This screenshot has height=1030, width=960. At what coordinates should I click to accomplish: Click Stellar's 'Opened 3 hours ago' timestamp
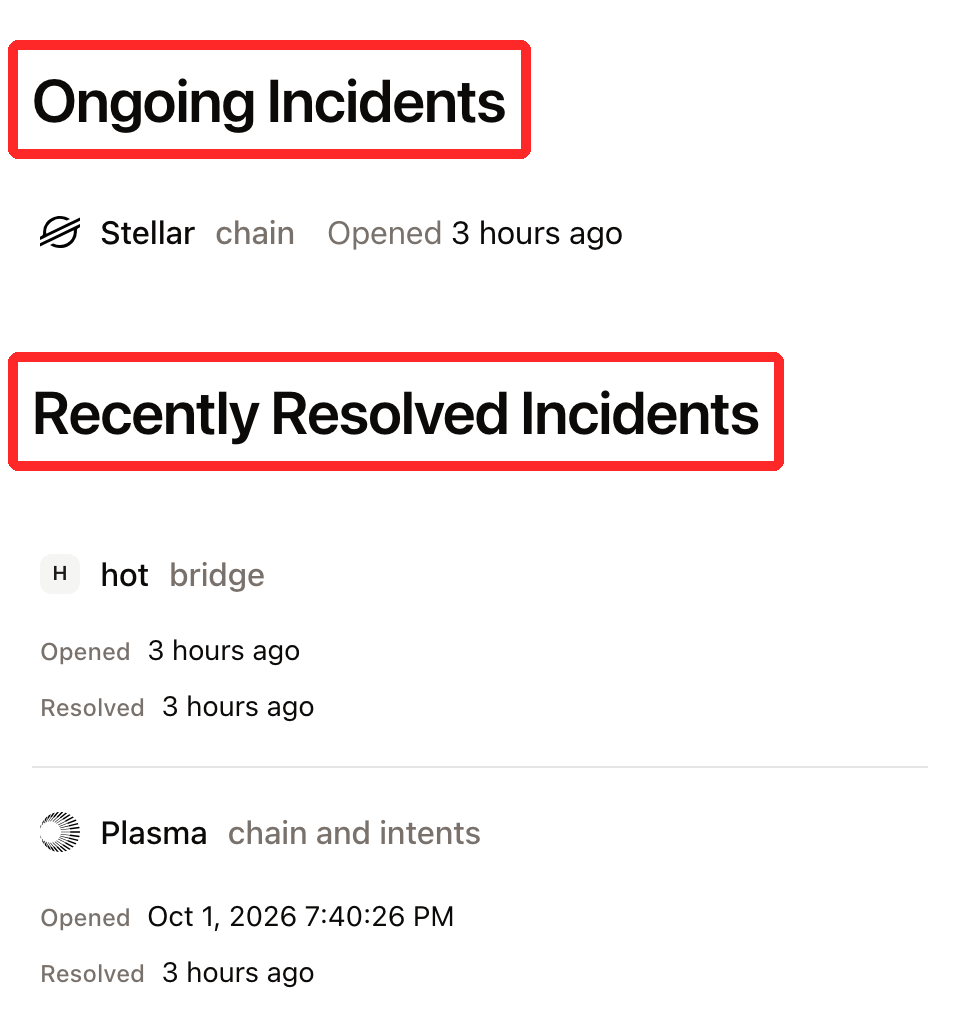pos(475,233)
